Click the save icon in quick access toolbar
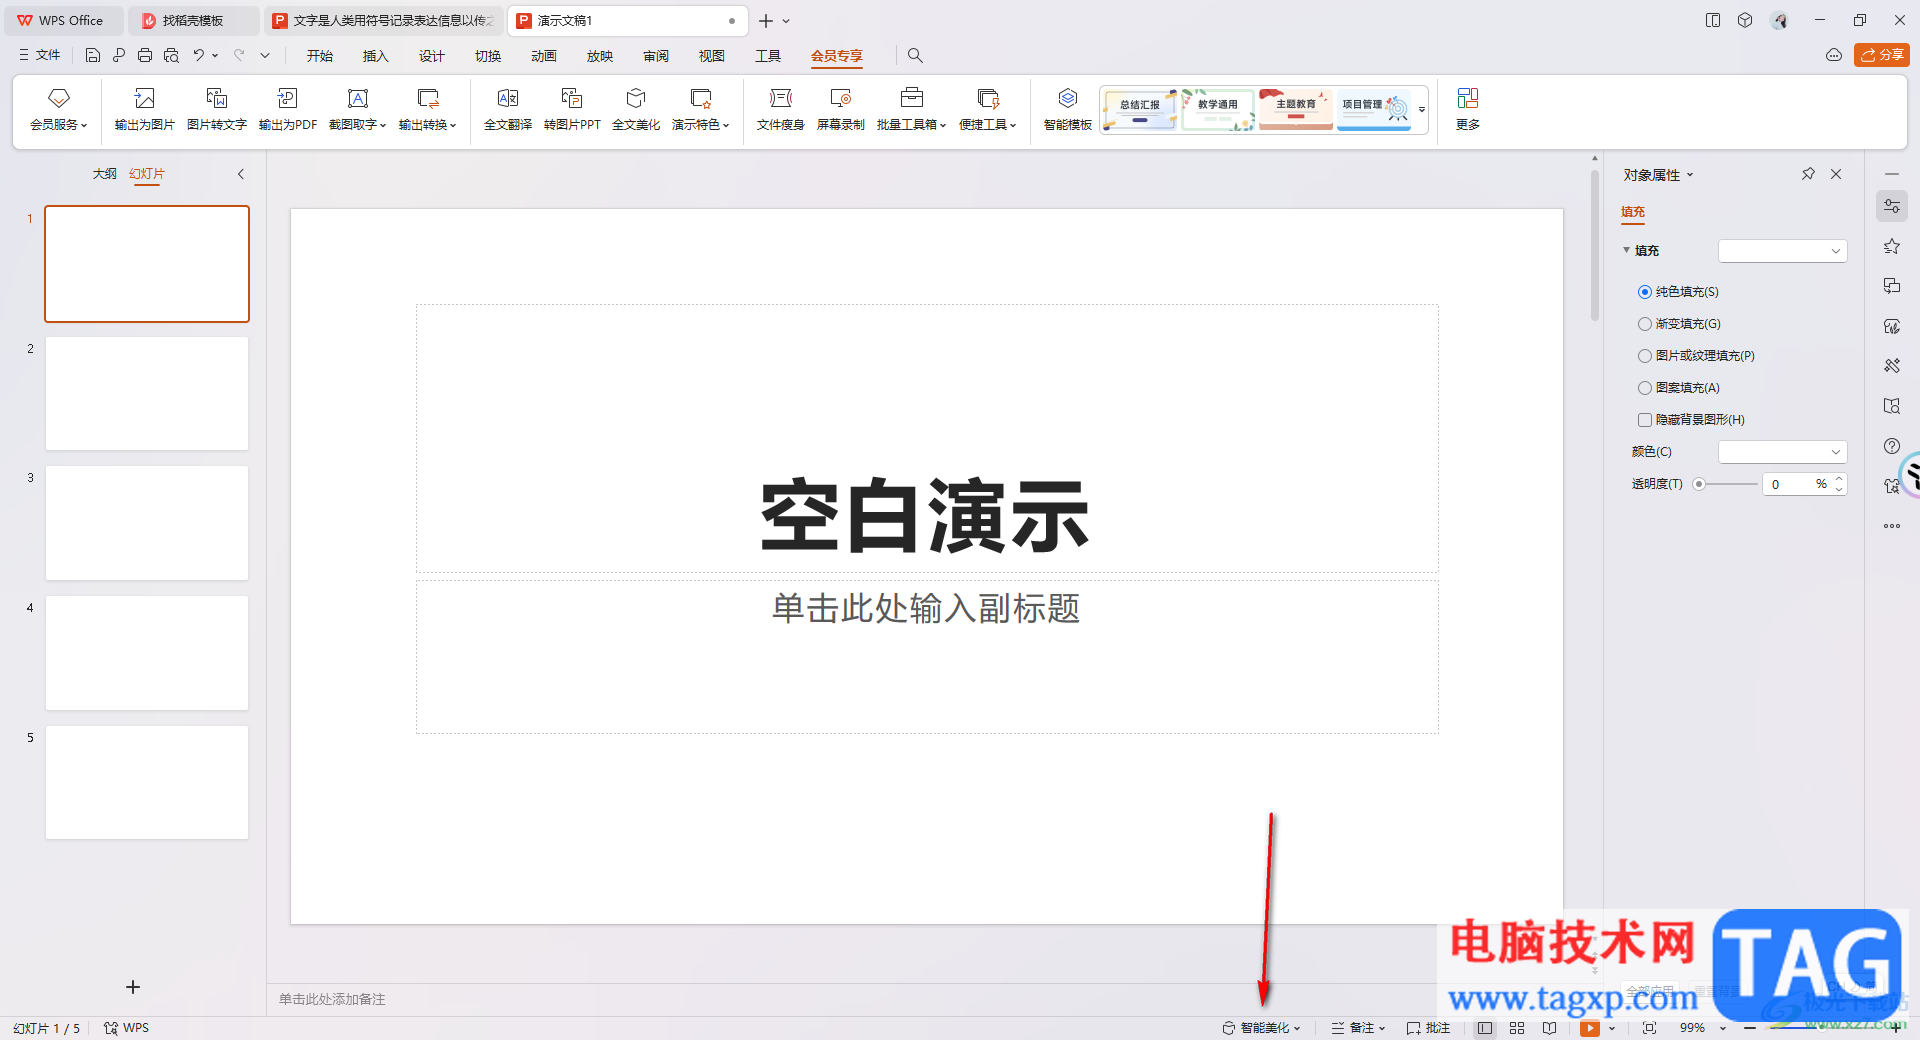 [93, 56]
